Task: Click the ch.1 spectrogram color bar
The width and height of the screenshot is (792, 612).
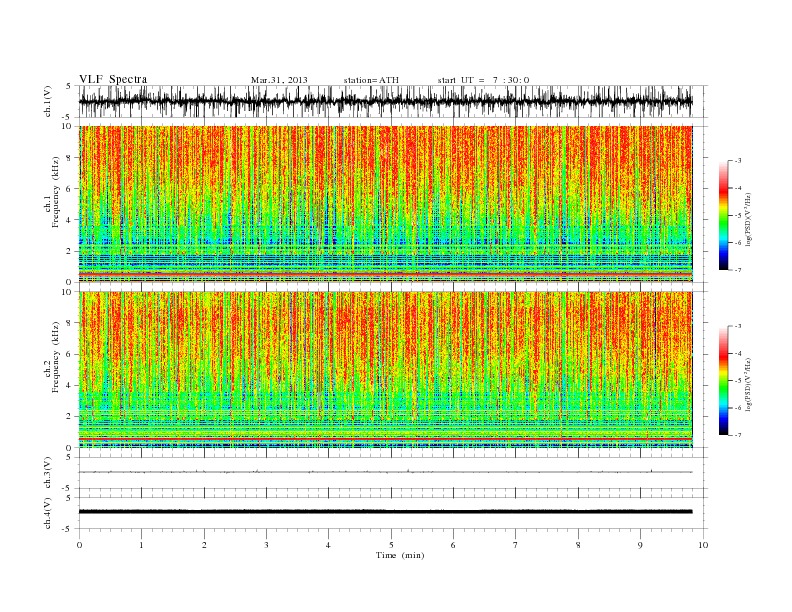Action: click(x=723, y=215)
